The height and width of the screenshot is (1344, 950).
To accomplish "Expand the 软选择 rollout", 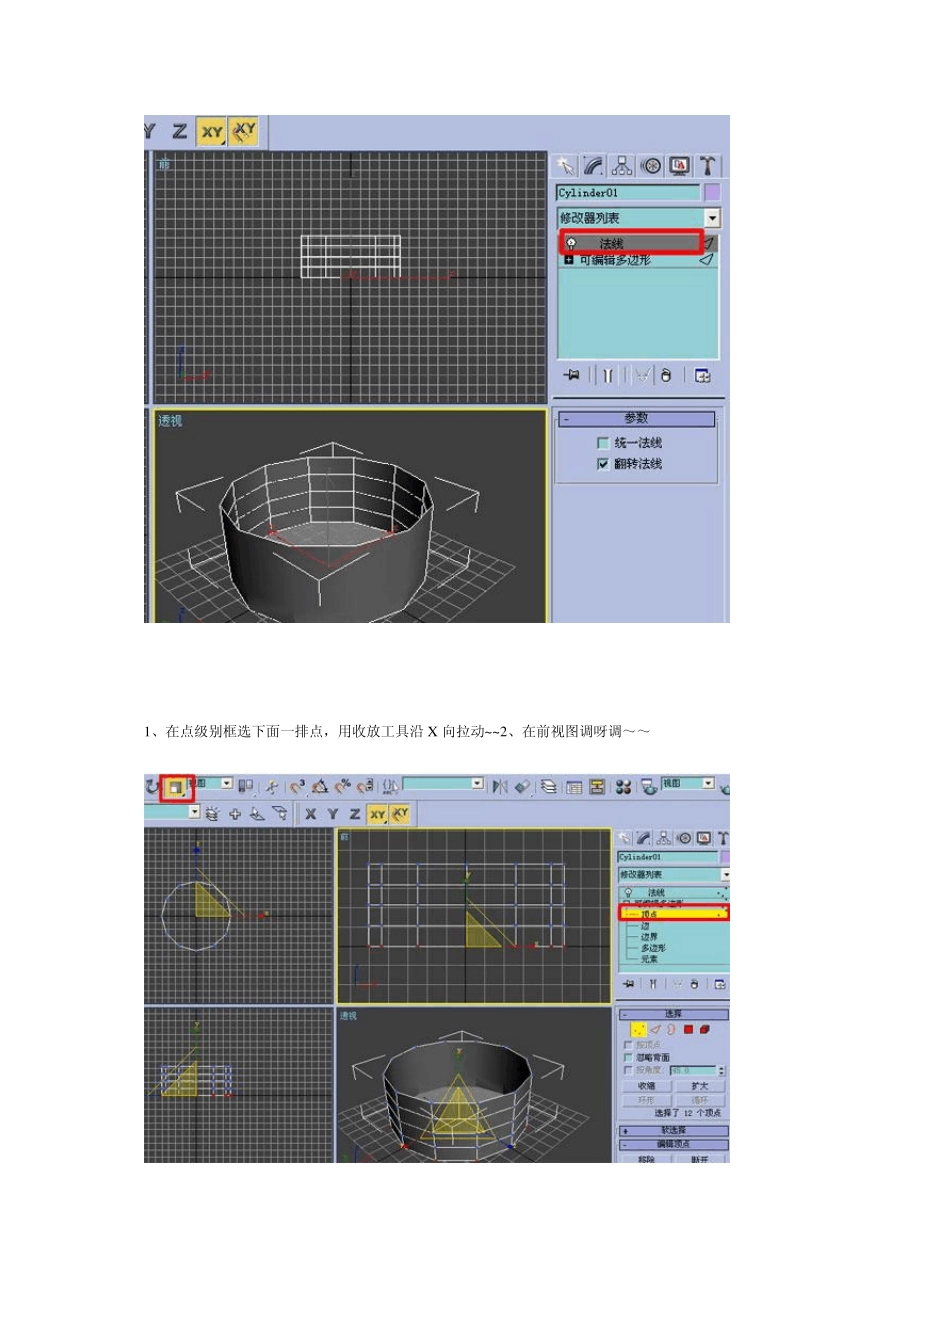I will pos(673,1131).
